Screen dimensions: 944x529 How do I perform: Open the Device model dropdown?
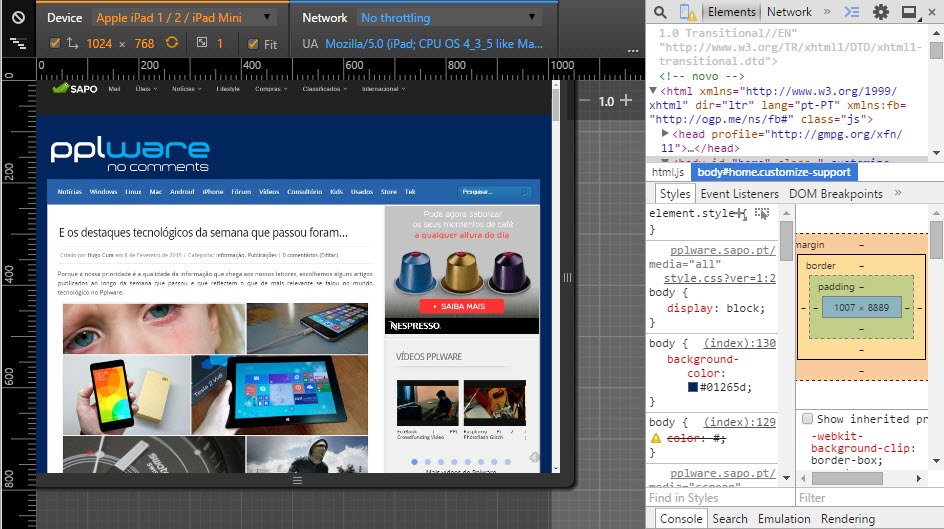coord(184,17)
